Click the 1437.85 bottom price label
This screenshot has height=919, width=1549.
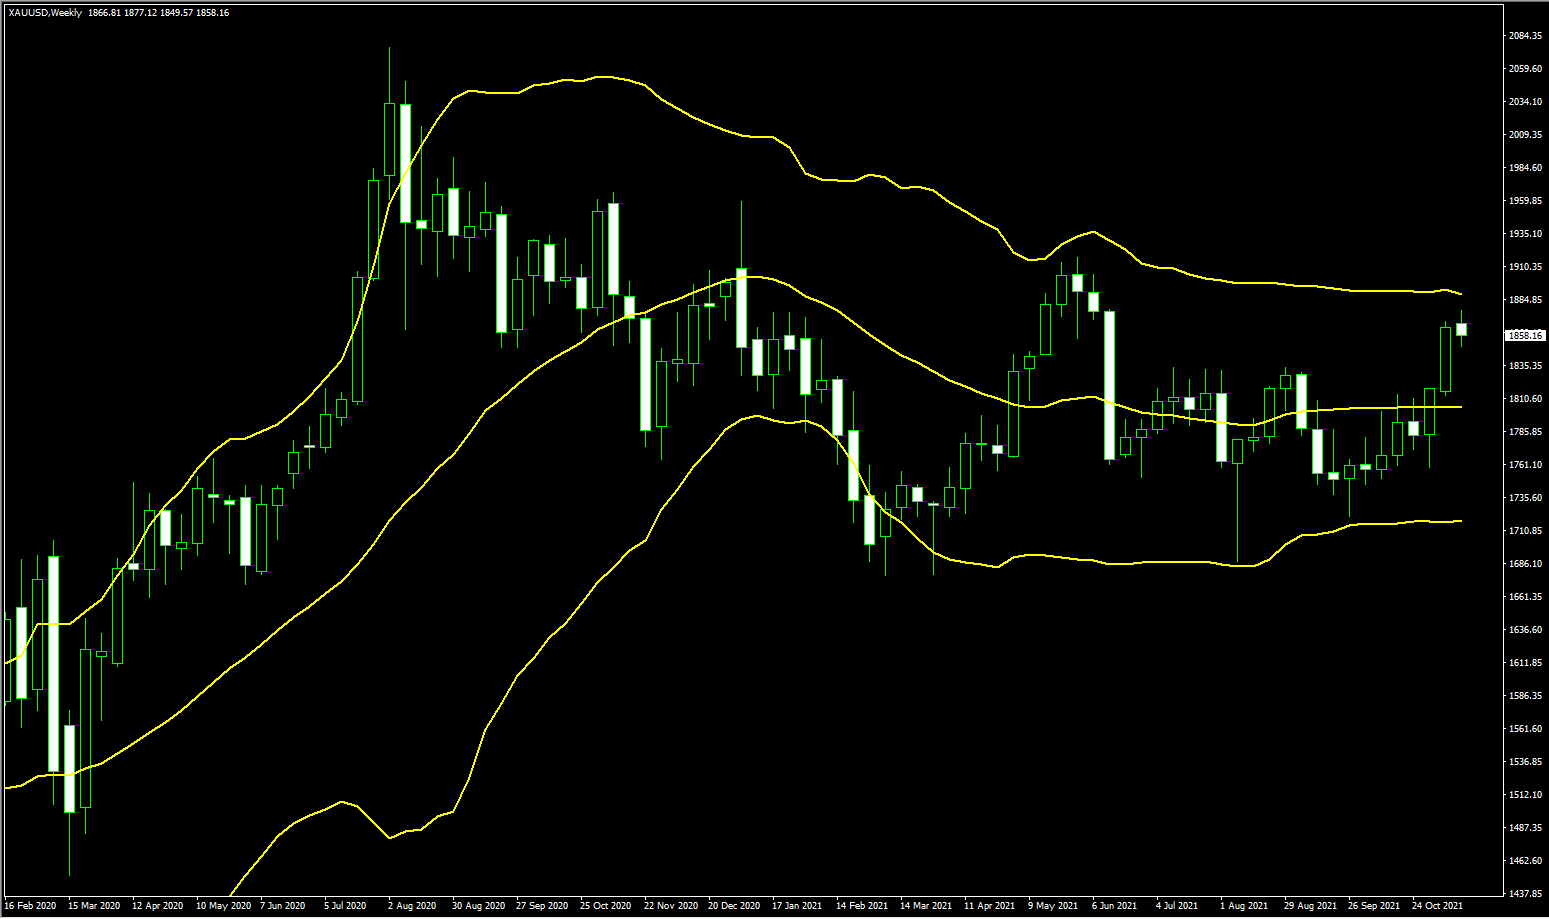(1524, 894)
